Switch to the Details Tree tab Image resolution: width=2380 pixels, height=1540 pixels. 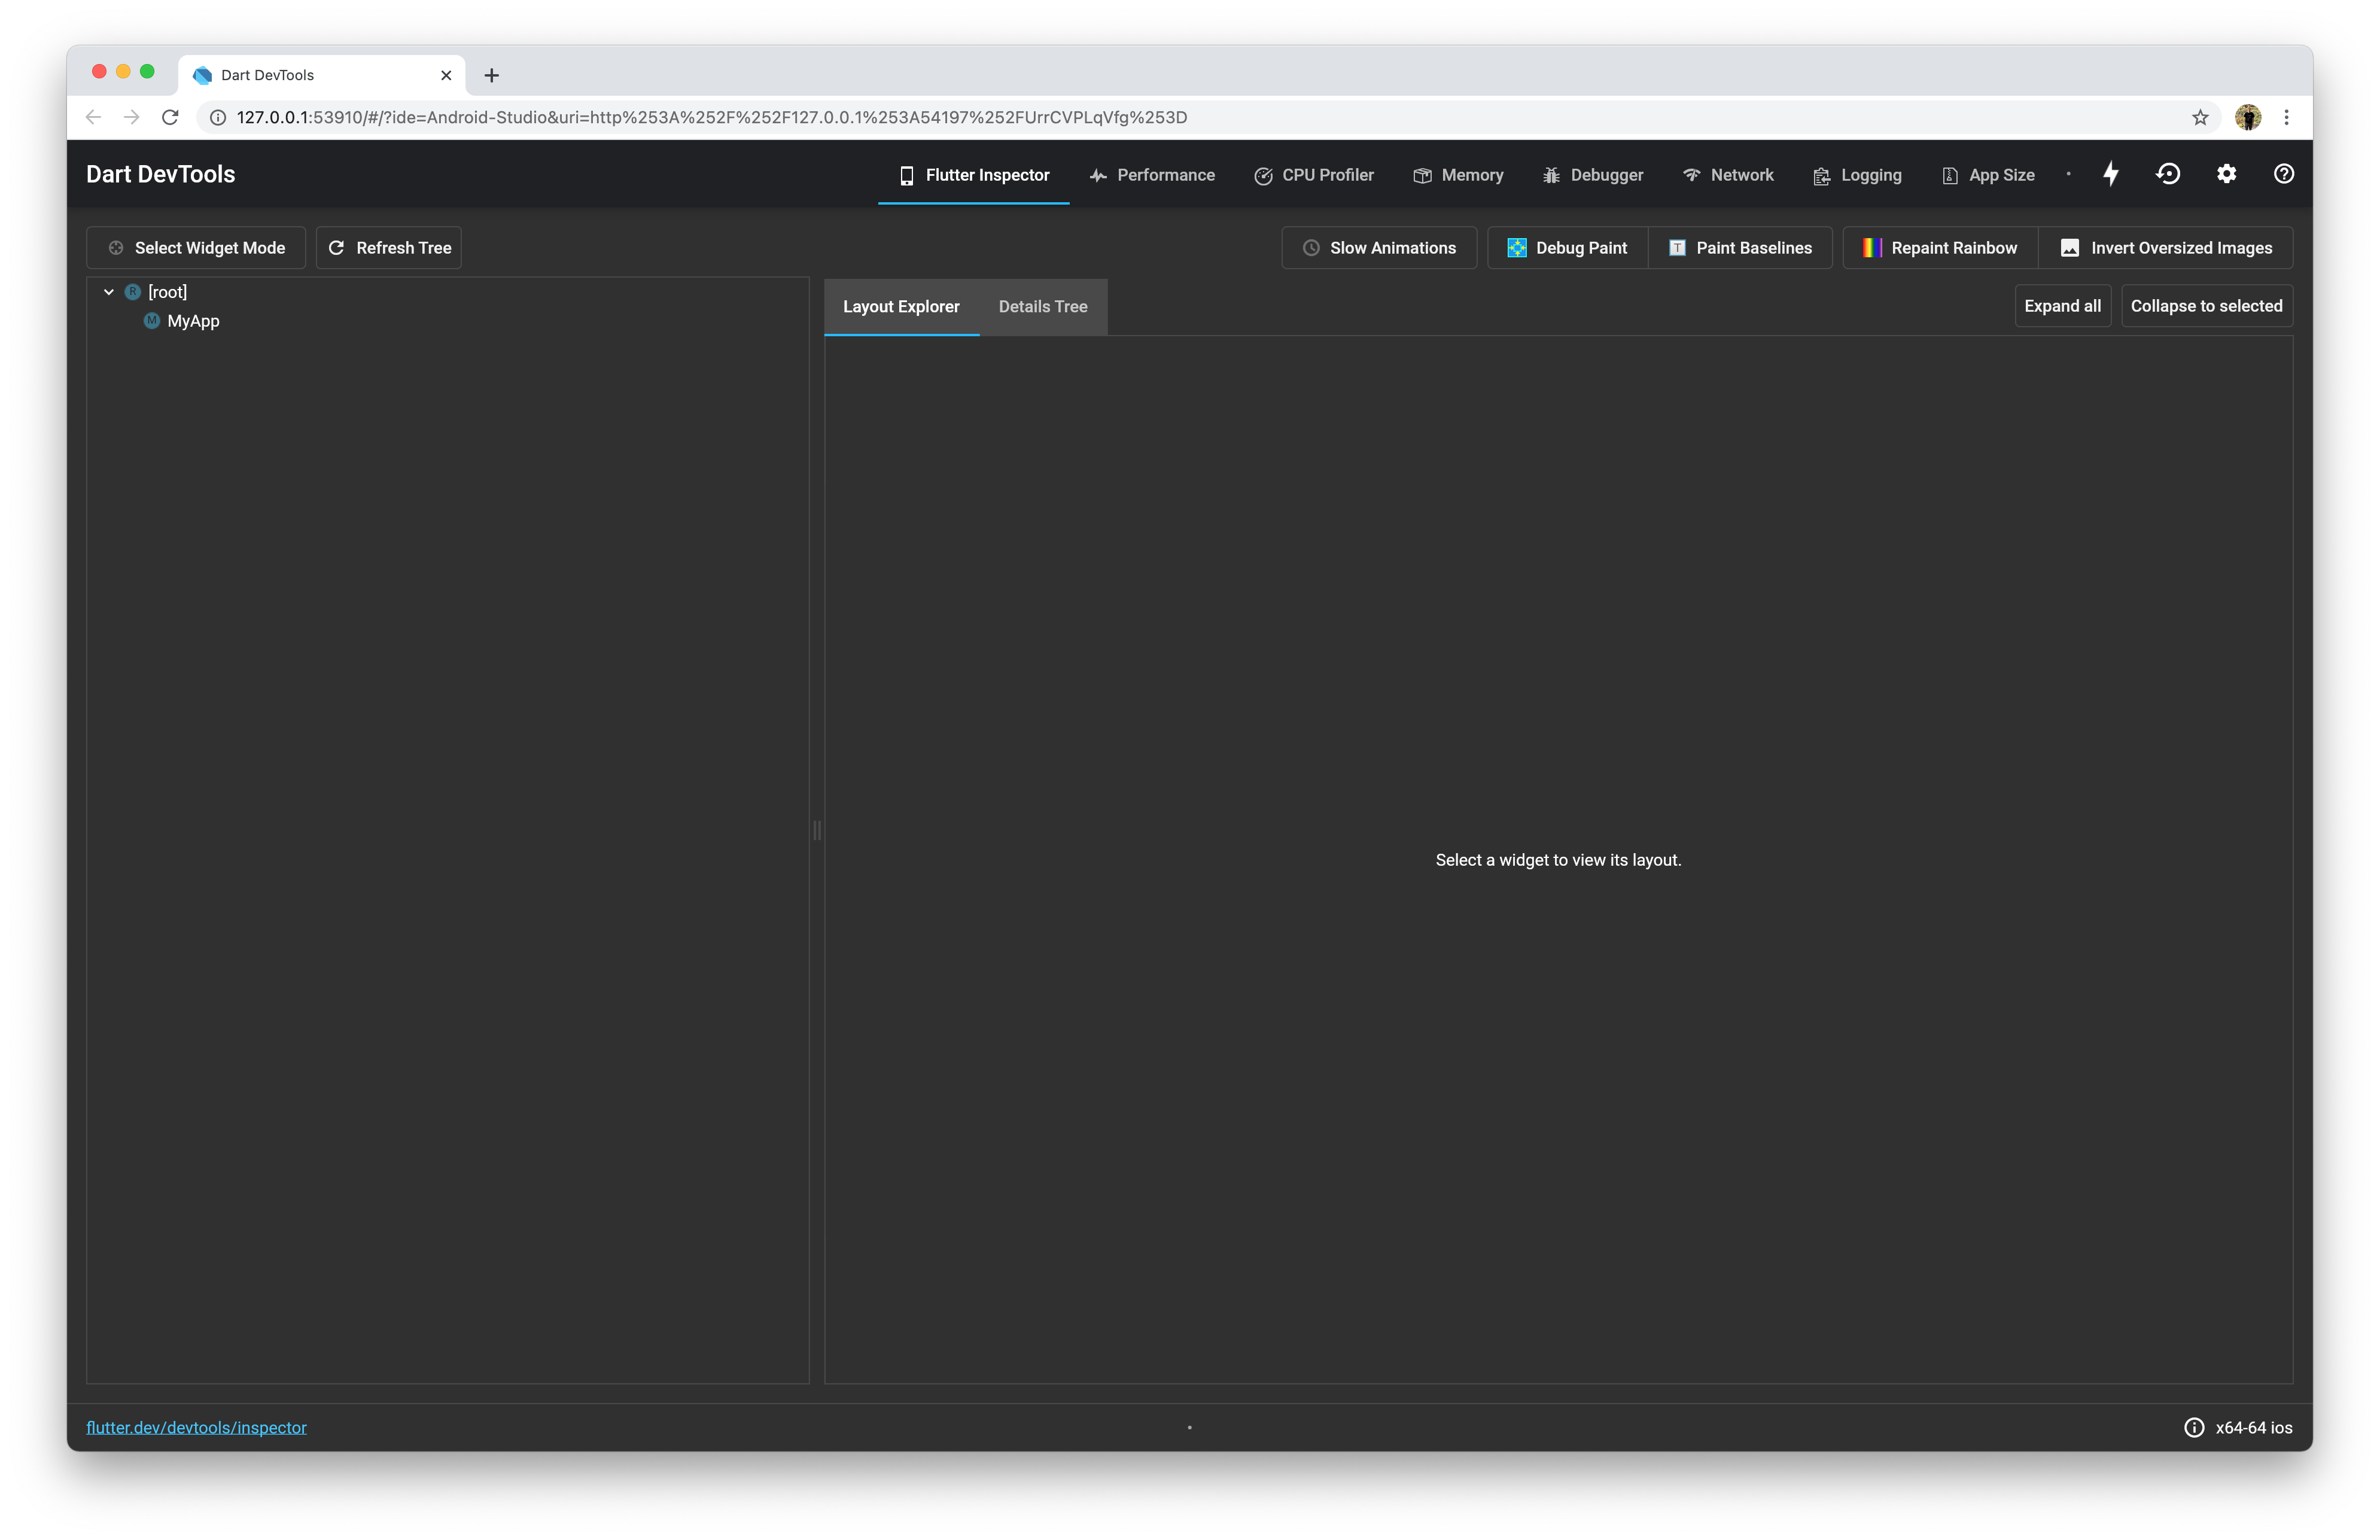point(1042,307)
